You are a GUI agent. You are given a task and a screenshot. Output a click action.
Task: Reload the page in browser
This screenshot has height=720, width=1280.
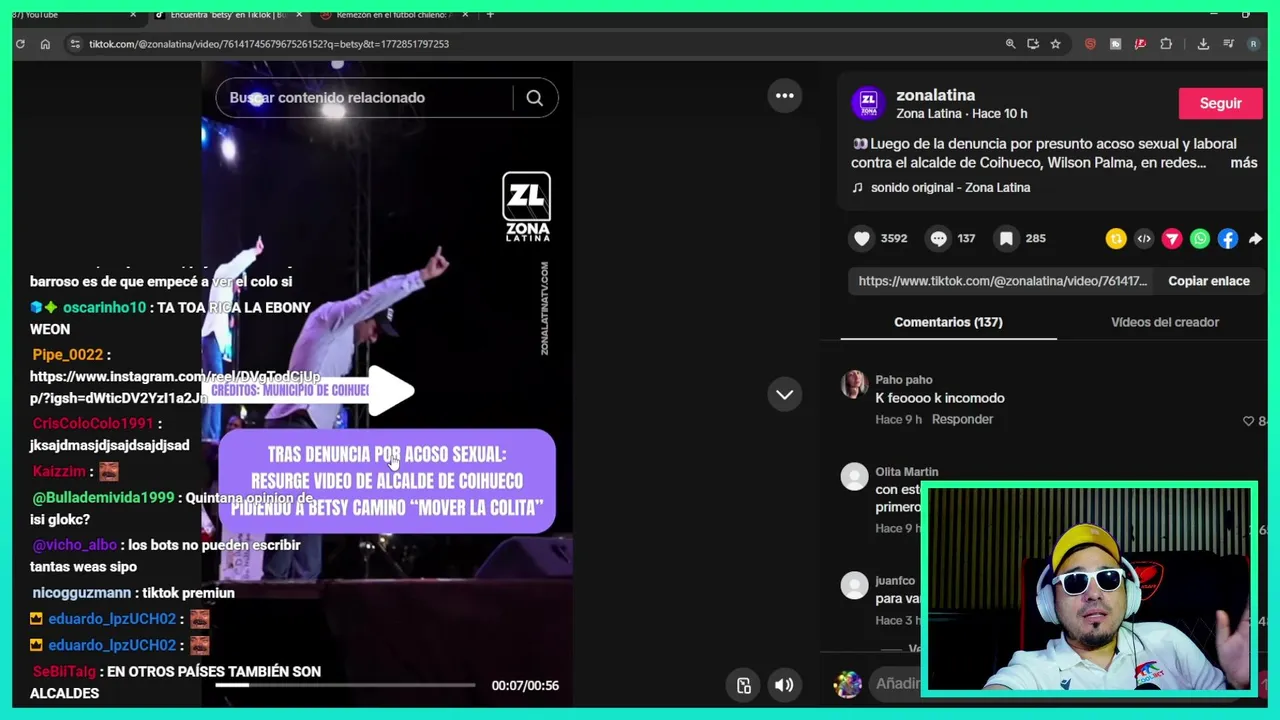20,44
